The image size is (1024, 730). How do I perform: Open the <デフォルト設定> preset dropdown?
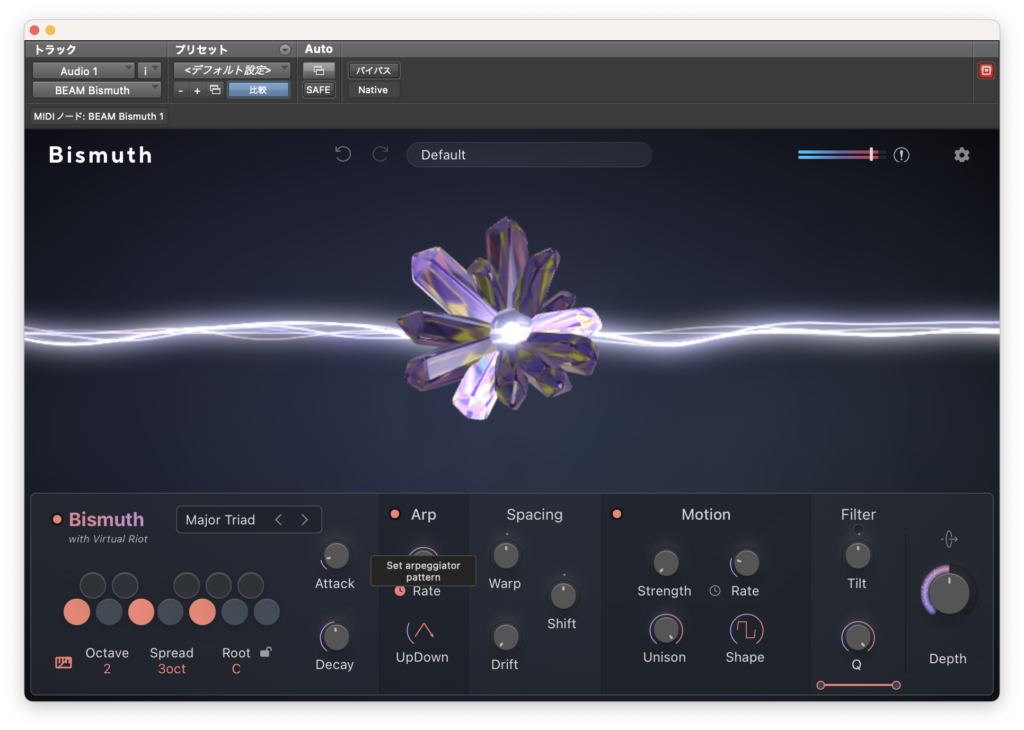click(232, 70)
